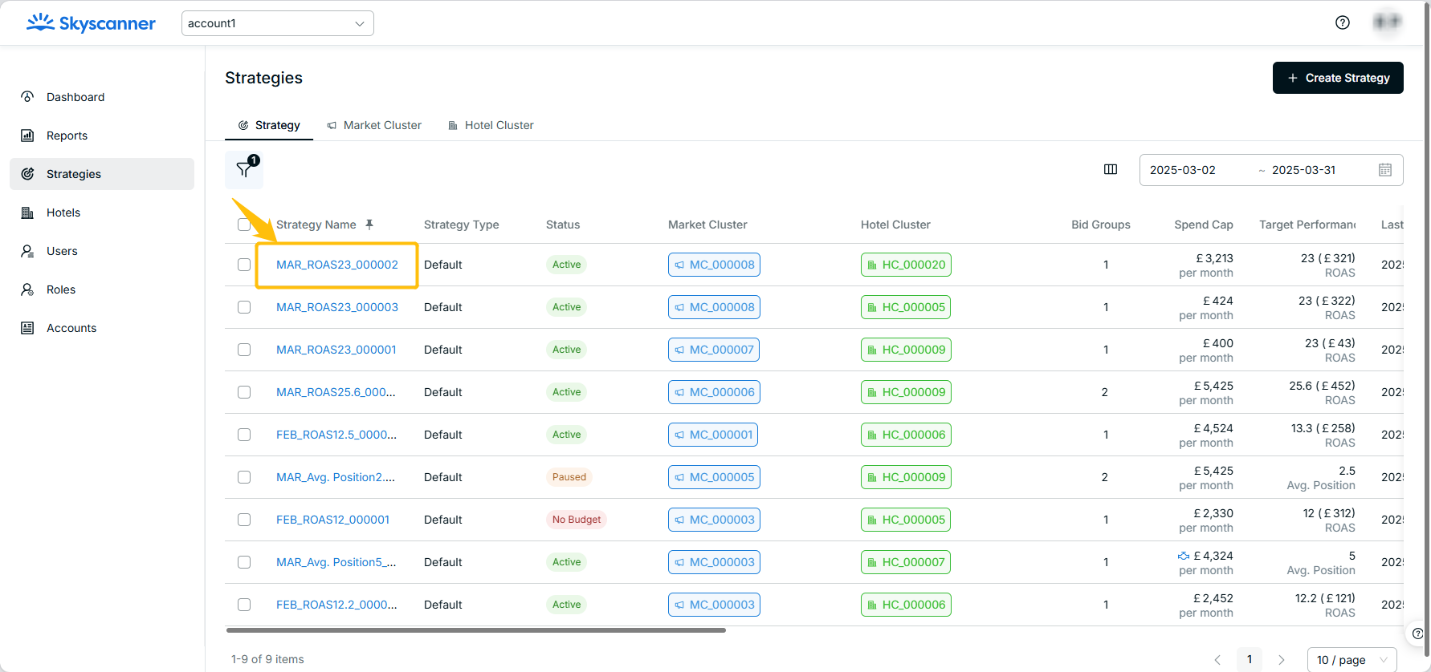
Task: Open the user avatar in top right
Action: (x=1387, y=22)
